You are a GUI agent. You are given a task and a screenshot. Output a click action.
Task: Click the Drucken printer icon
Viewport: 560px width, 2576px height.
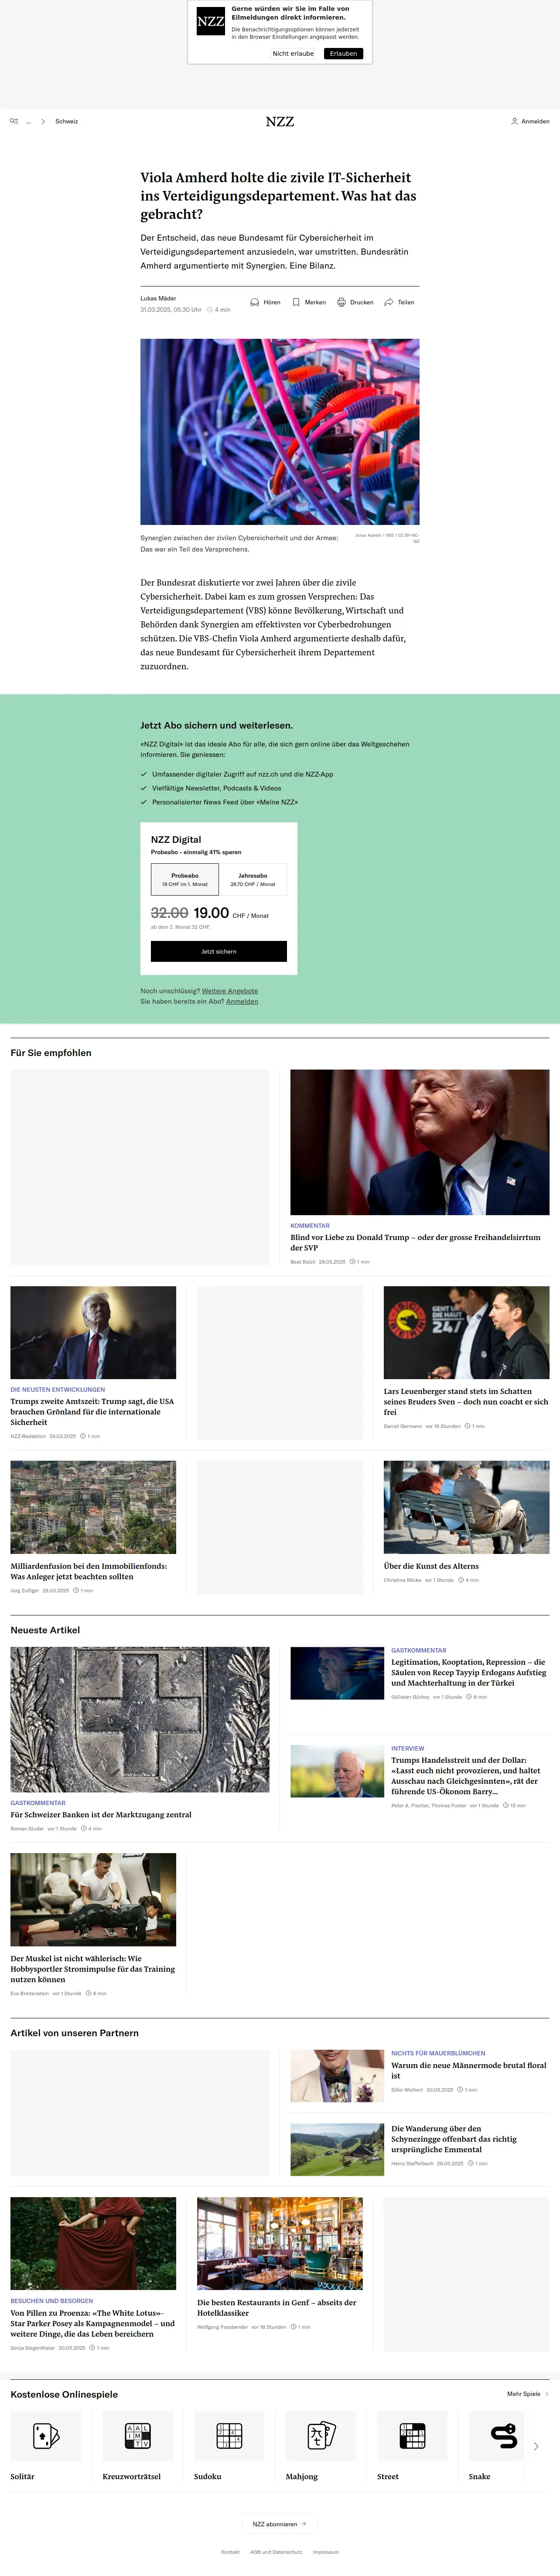(341, 302)
